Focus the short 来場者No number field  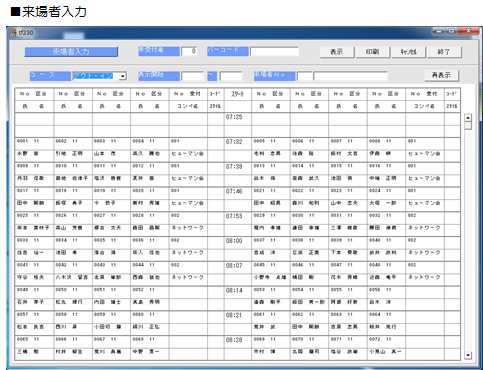304,76
